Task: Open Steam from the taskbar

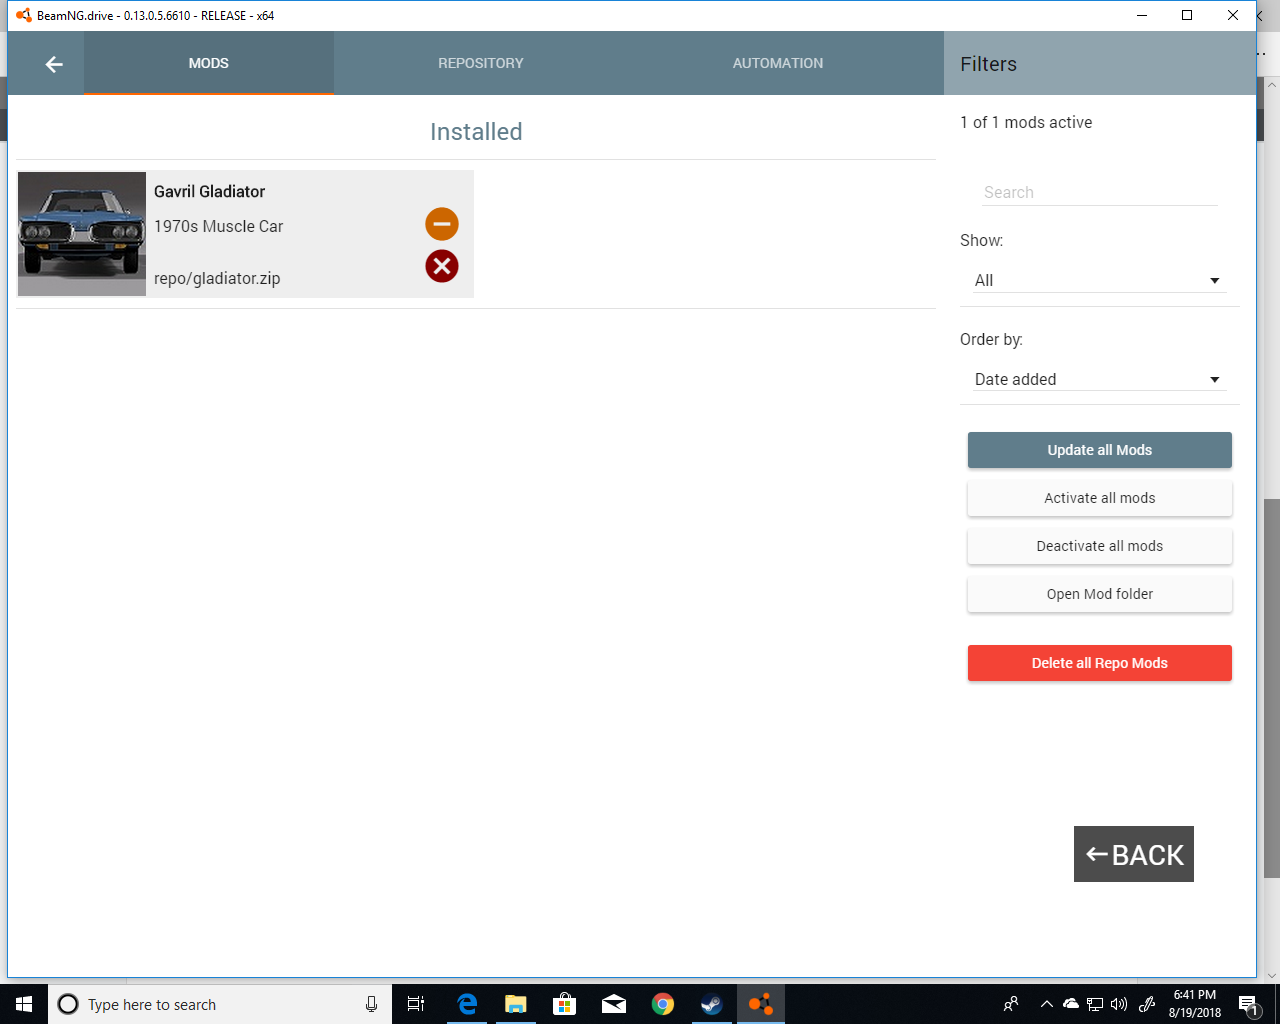Action: (712, 1004)
